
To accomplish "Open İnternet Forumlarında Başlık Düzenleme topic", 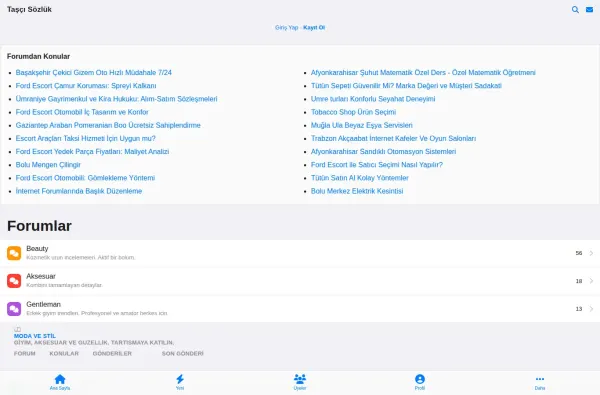I will [x=79, y=191].
